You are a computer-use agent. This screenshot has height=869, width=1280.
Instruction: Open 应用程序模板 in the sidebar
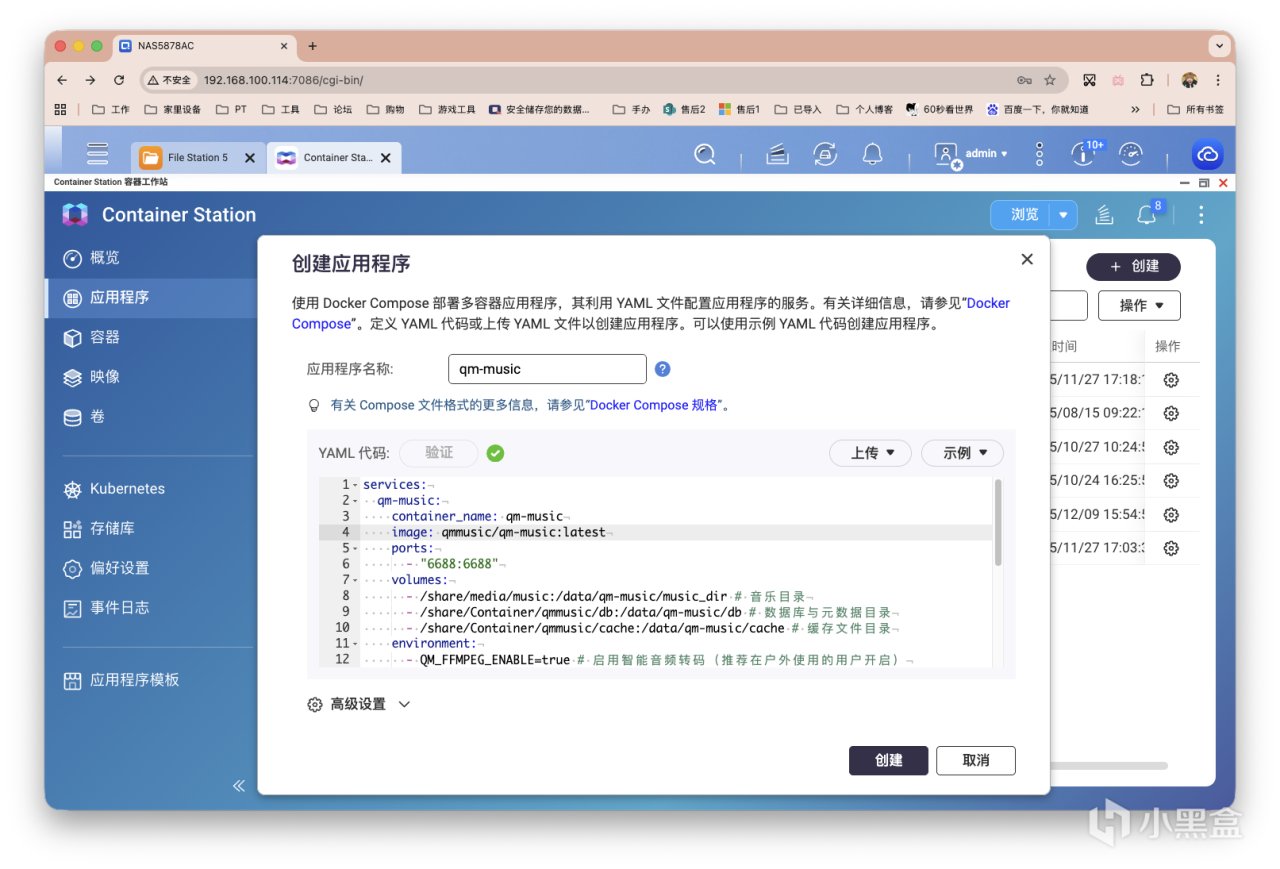coord(152,680)
